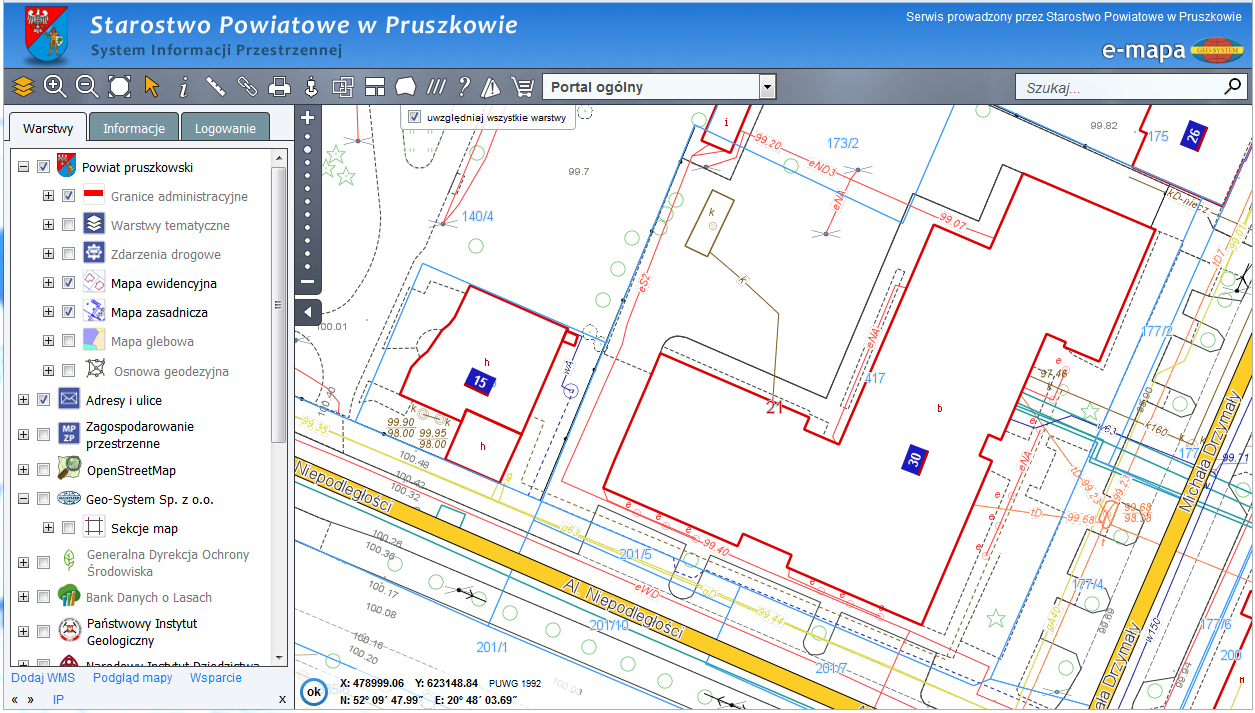Expand Mapa zasadnicza node
The width and height of the screenshot is (1255, 713).
pos(48,312)
